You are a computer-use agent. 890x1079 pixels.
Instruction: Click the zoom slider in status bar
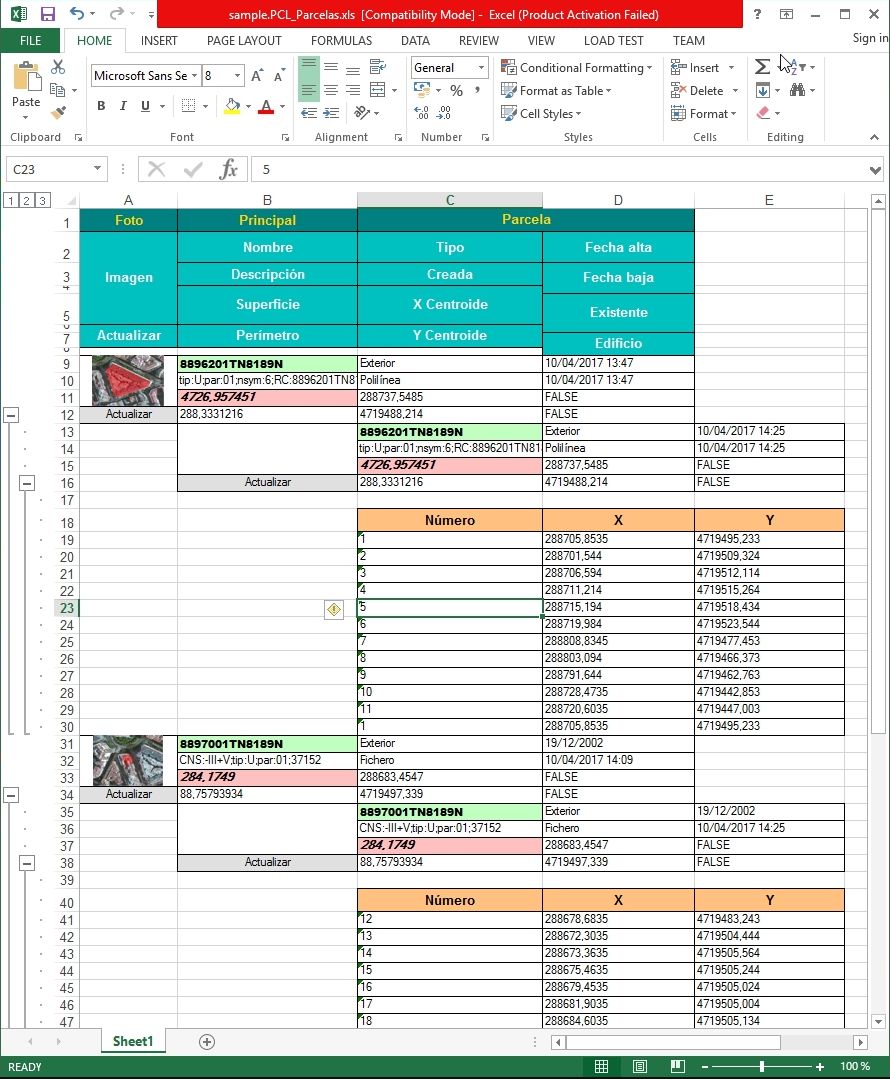coord(762,1067)
